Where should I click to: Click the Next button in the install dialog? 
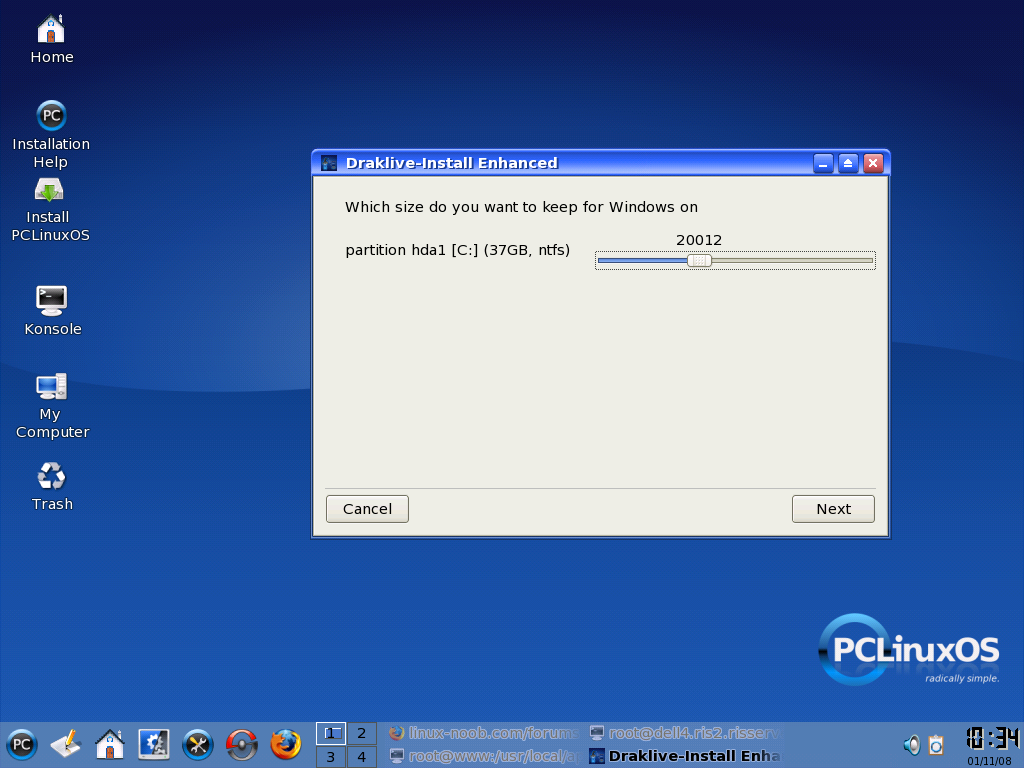833,508
